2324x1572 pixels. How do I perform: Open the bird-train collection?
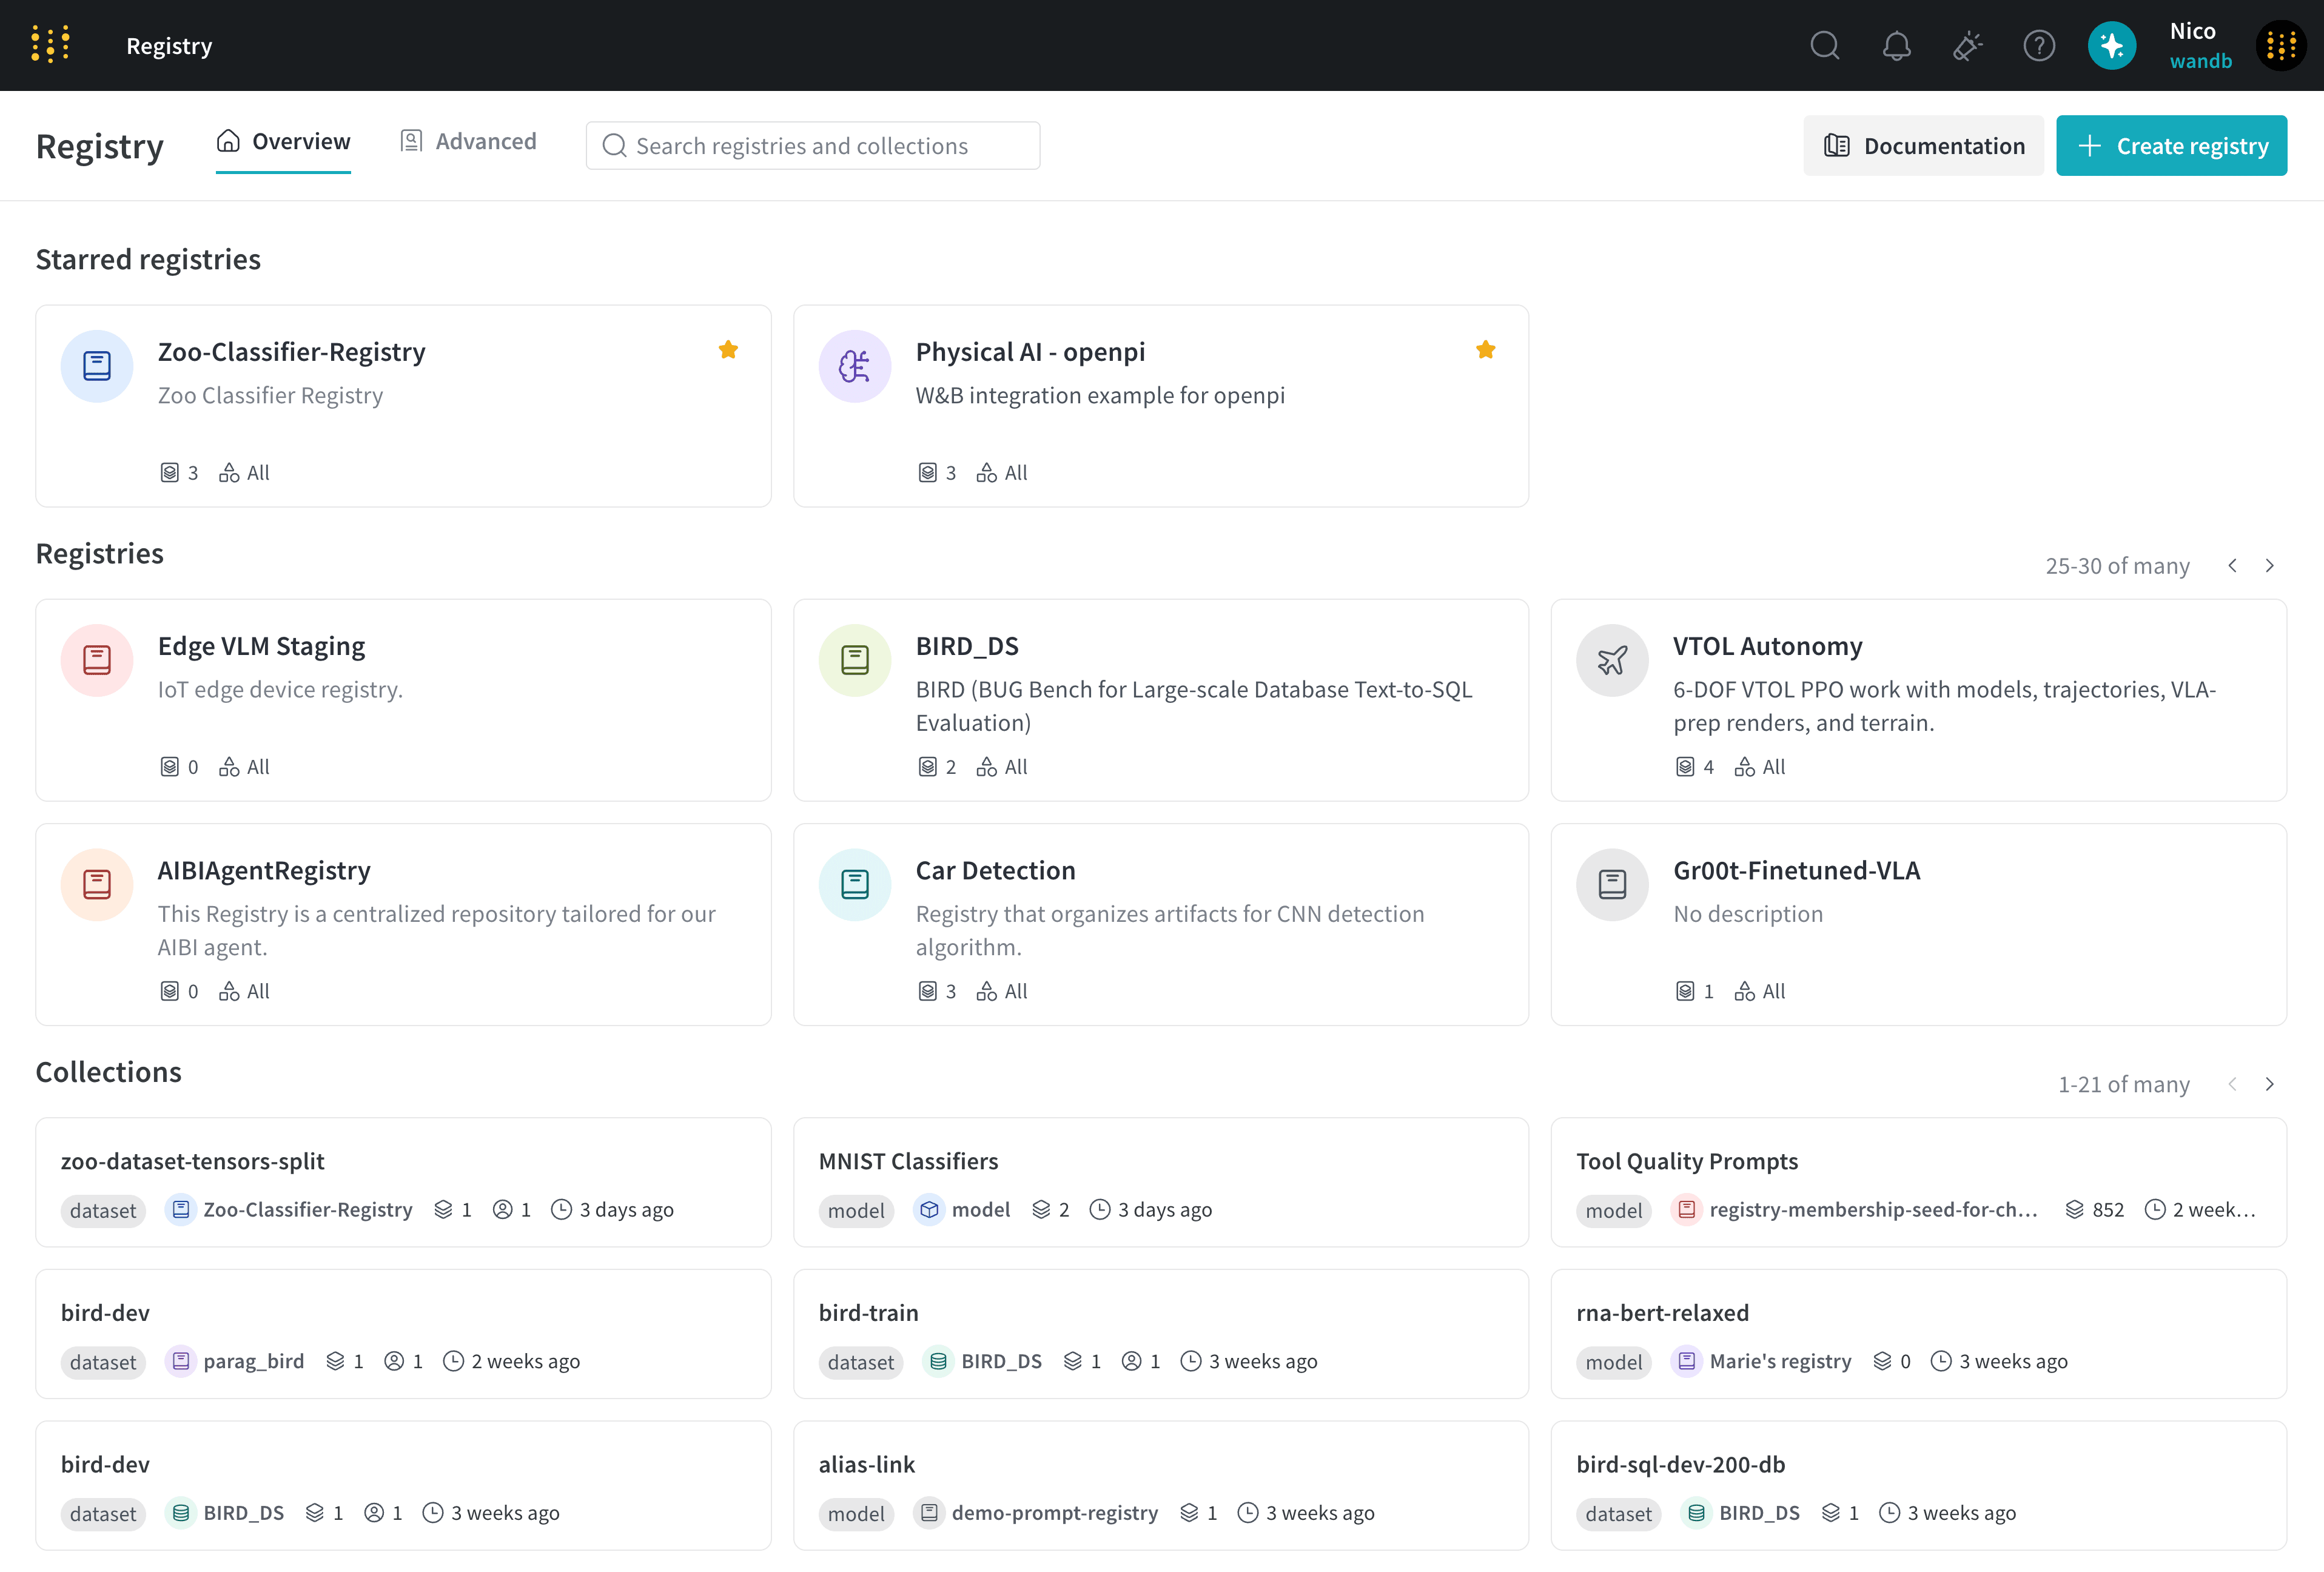pos(868,1313)
